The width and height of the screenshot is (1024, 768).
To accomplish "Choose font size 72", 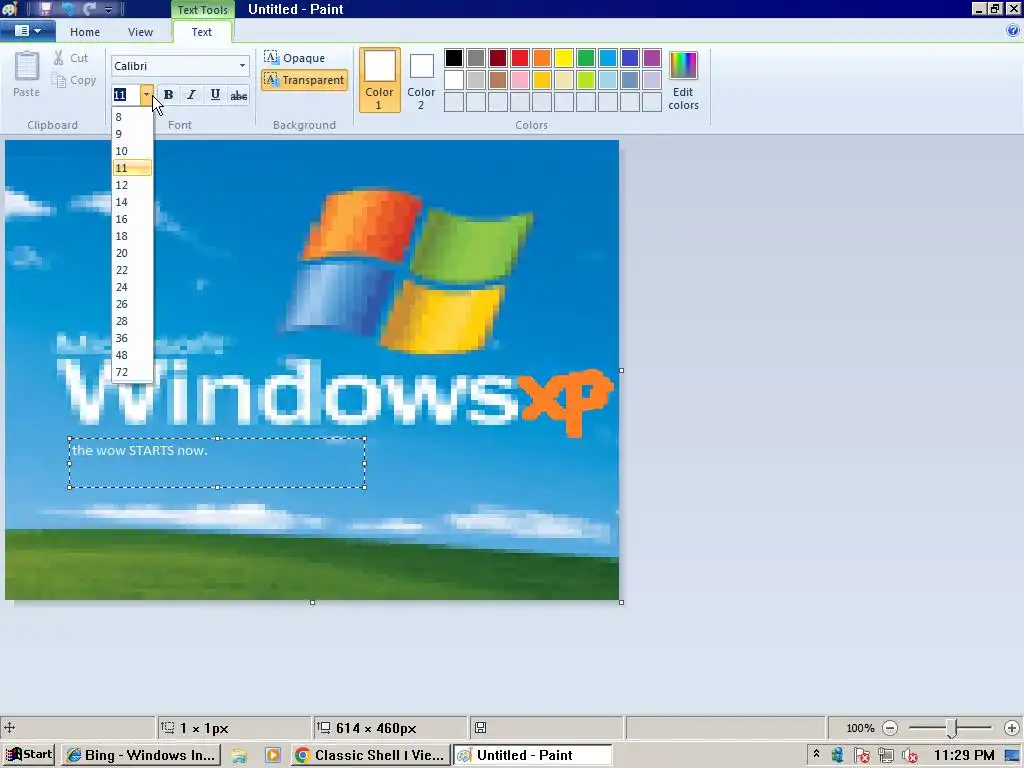I will [132, 372].
